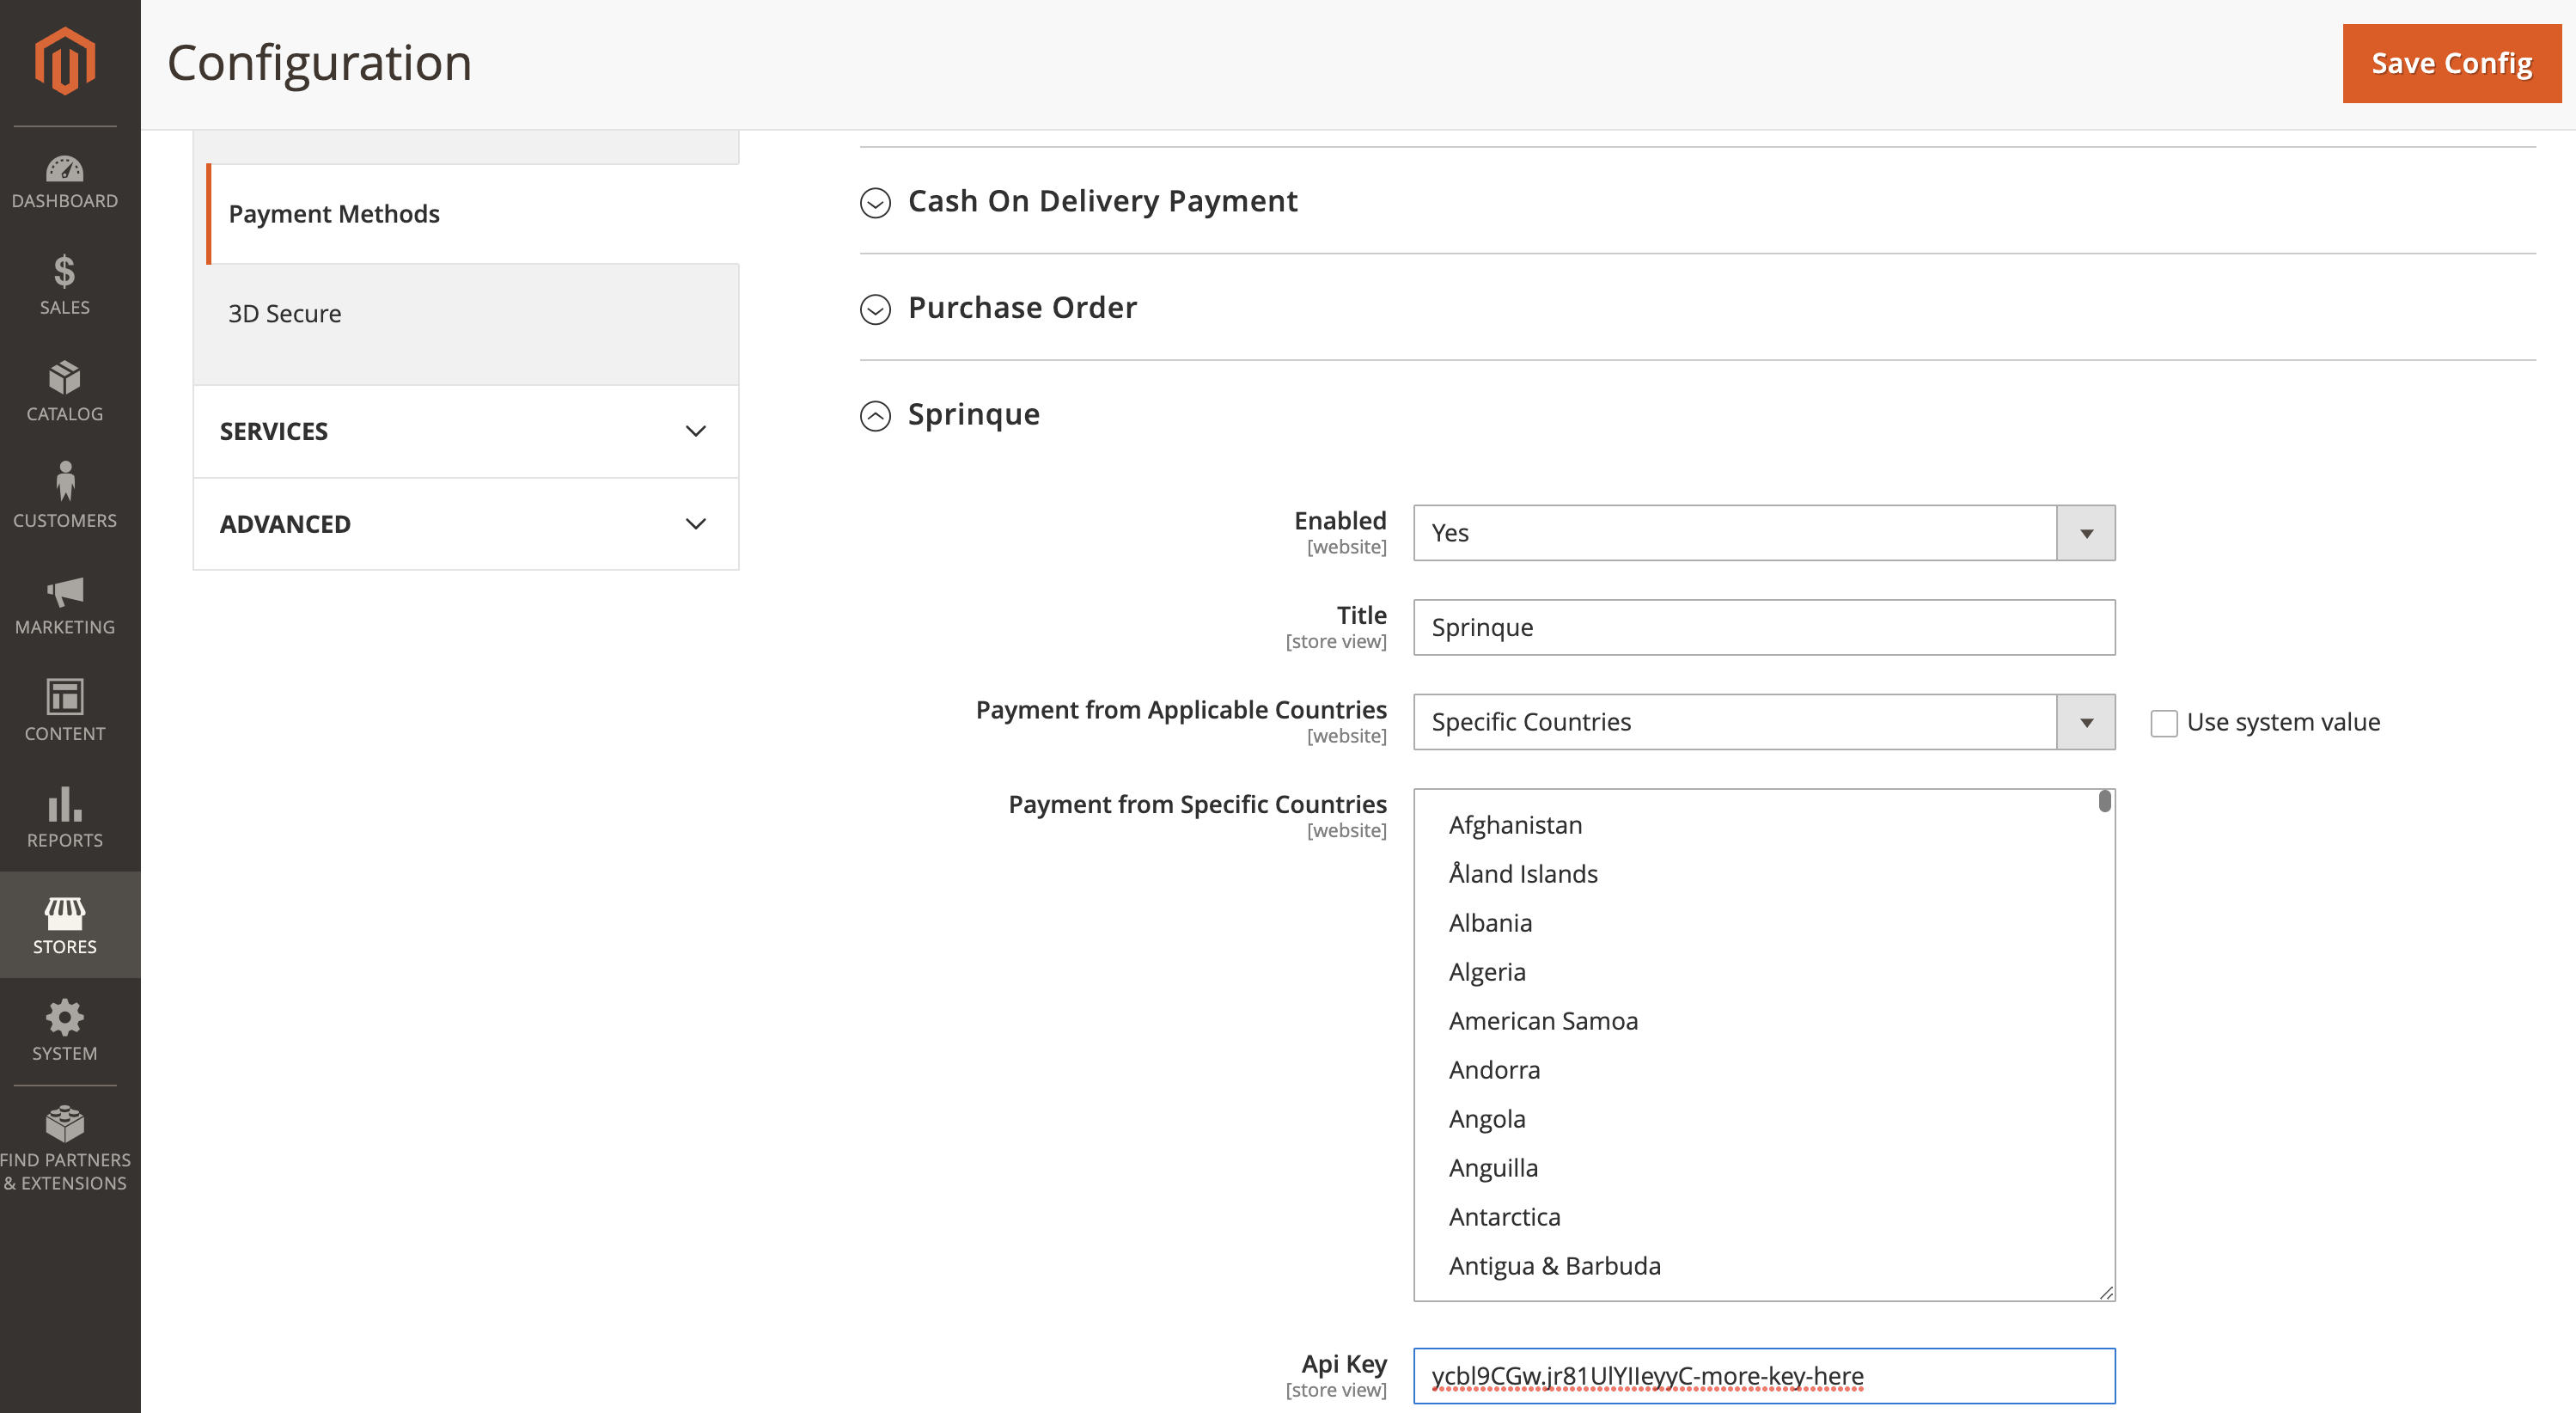Open the Sales menu icon
The width and height of the screenshot is (2576, 1413).
[64, 285]
